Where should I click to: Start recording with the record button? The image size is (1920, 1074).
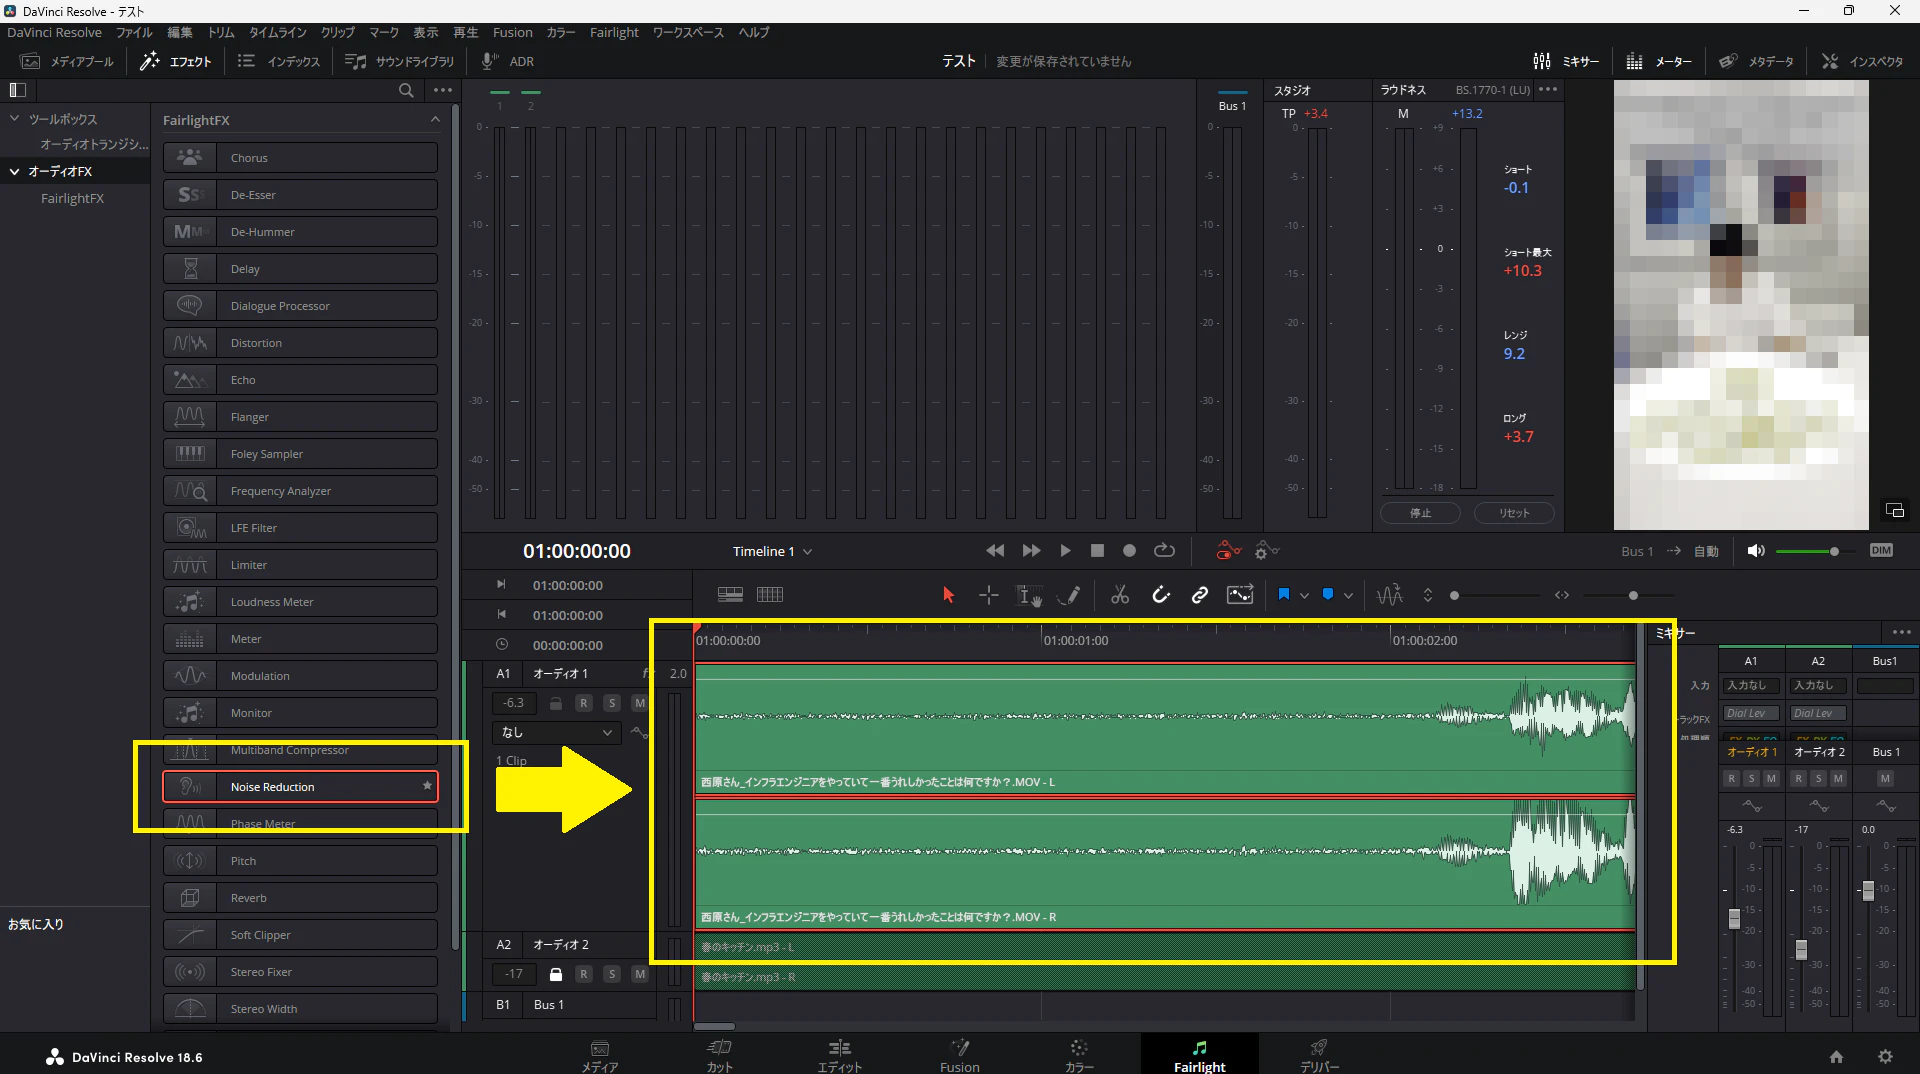tap(1129, 551)
